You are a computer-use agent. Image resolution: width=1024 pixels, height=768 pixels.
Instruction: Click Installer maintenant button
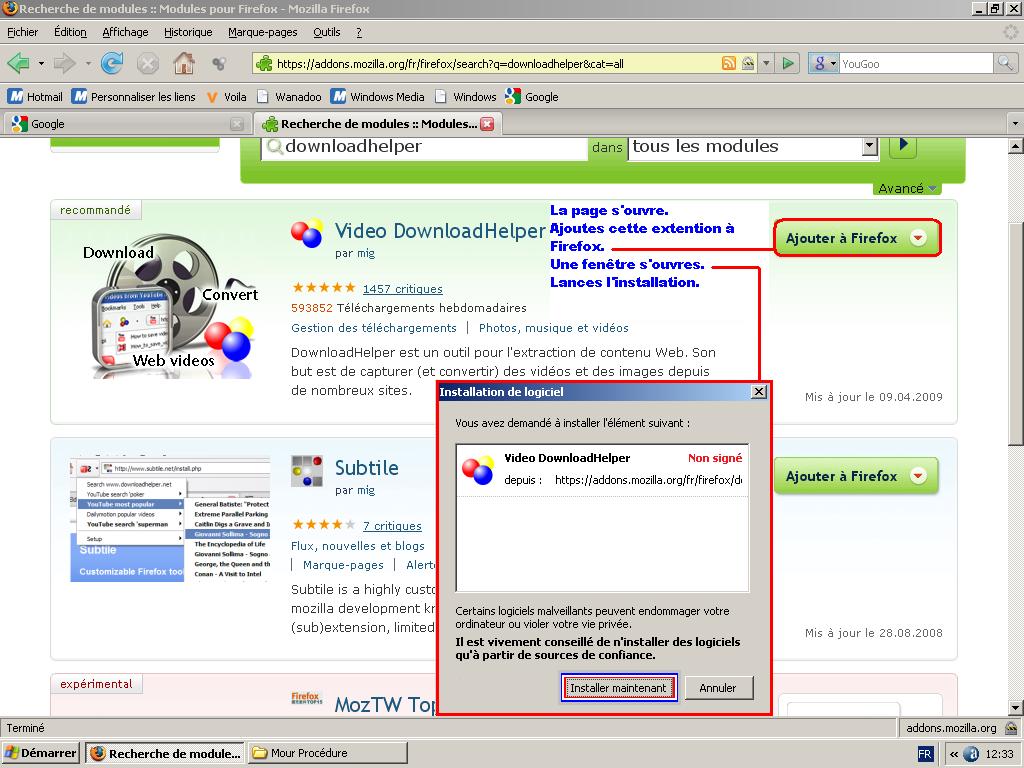[618, 688]
